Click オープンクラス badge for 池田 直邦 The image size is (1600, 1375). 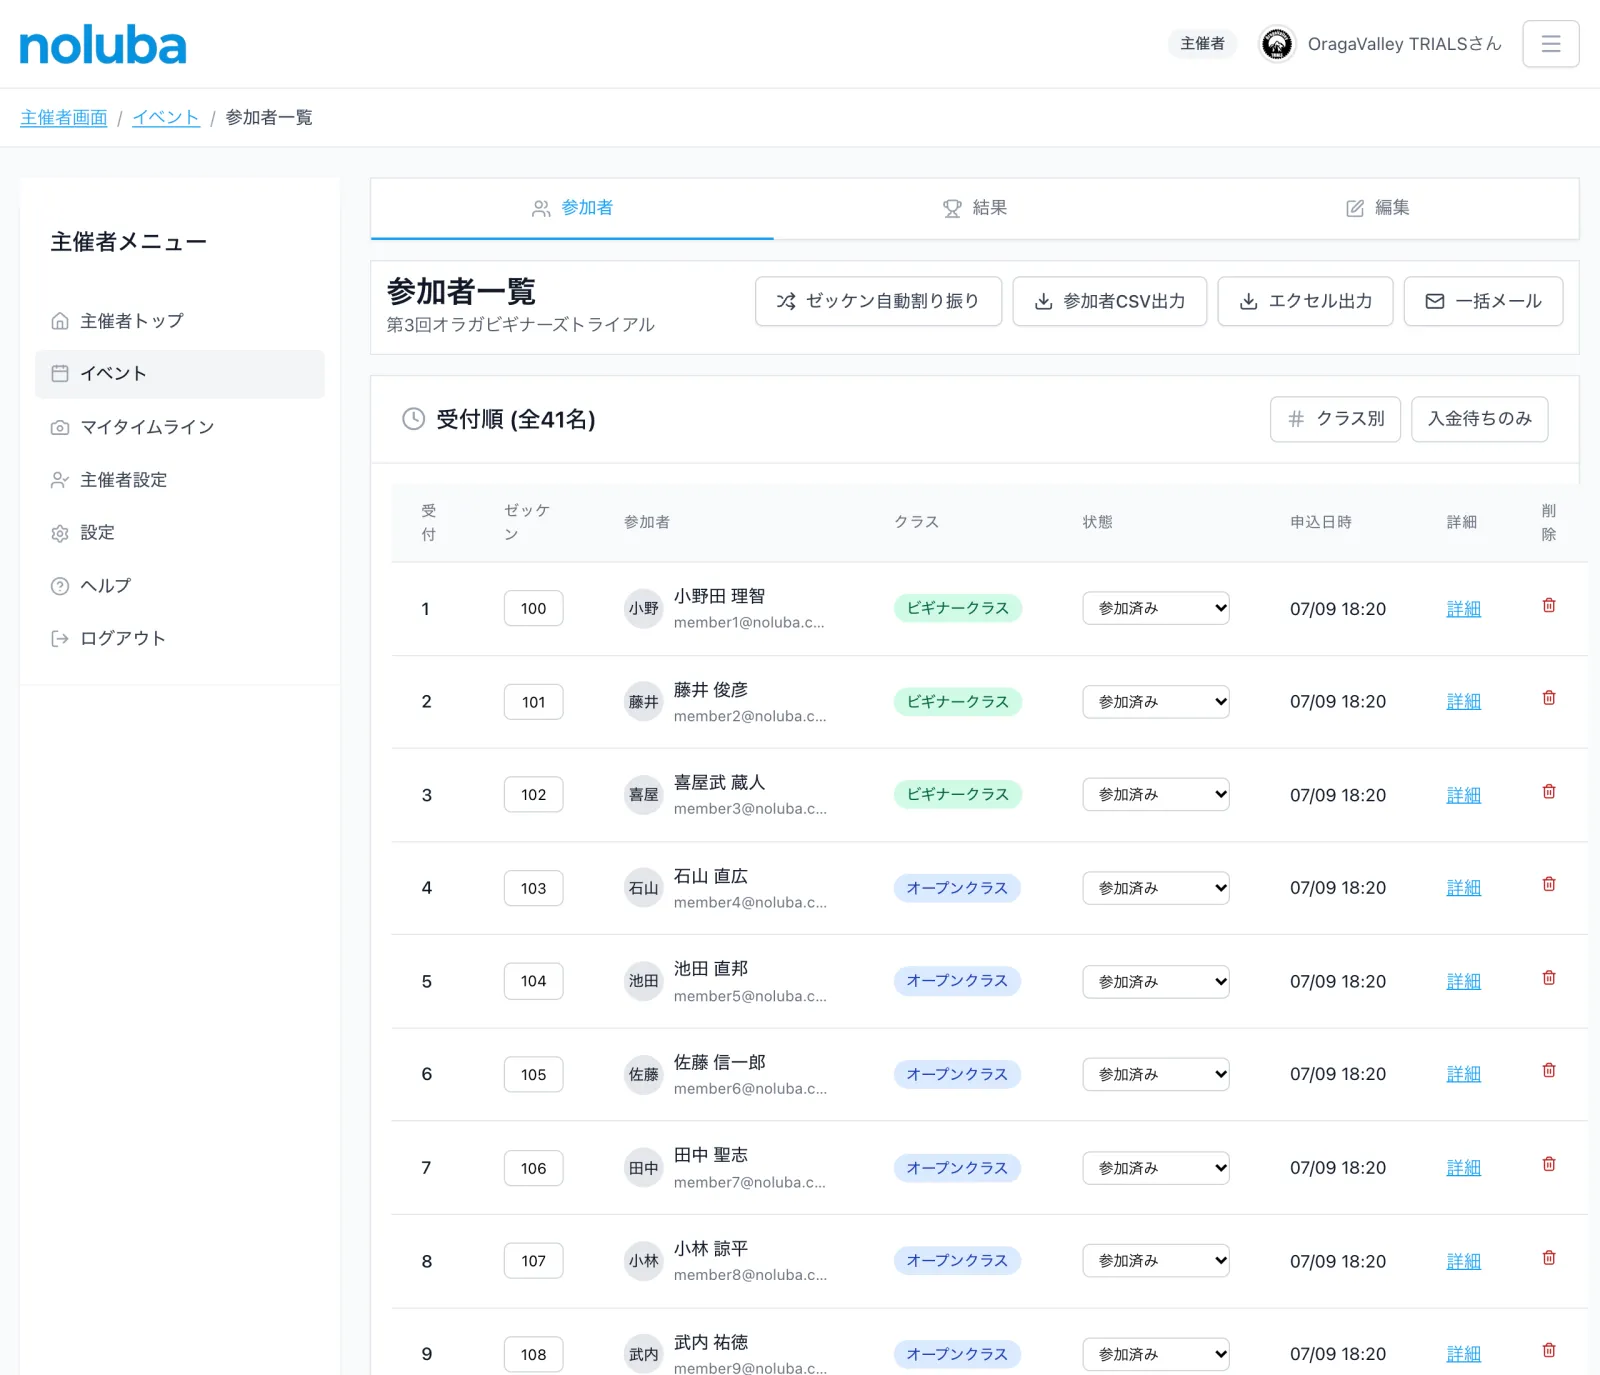(957, 981)
